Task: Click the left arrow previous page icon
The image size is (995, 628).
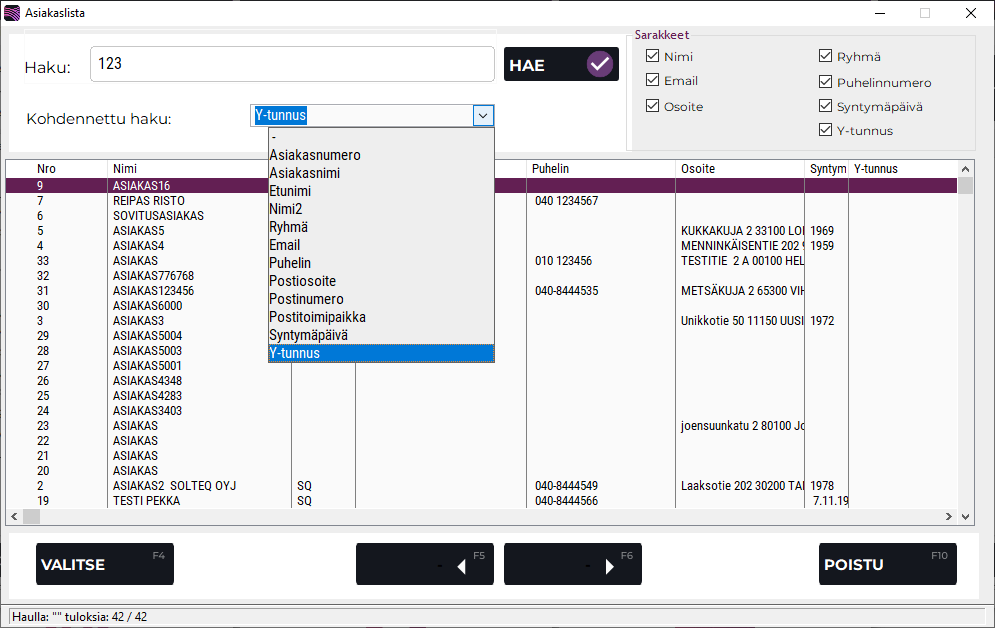Action: tap(461, 566)
